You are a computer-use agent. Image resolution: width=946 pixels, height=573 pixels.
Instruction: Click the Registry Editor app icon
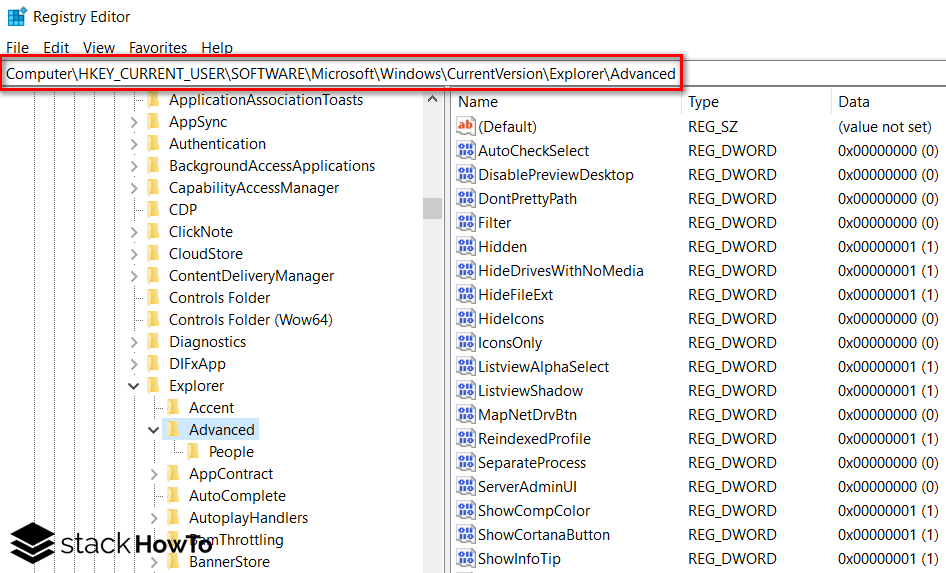coord(16,16)
